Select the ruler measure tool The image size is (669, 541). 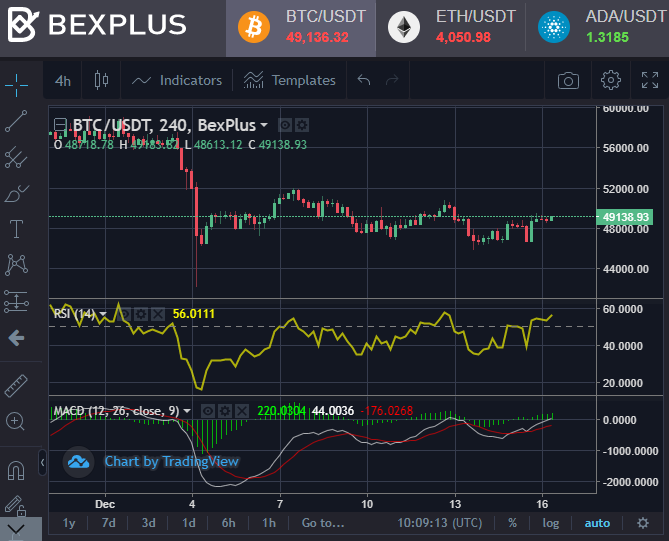[x=16, y=386]
